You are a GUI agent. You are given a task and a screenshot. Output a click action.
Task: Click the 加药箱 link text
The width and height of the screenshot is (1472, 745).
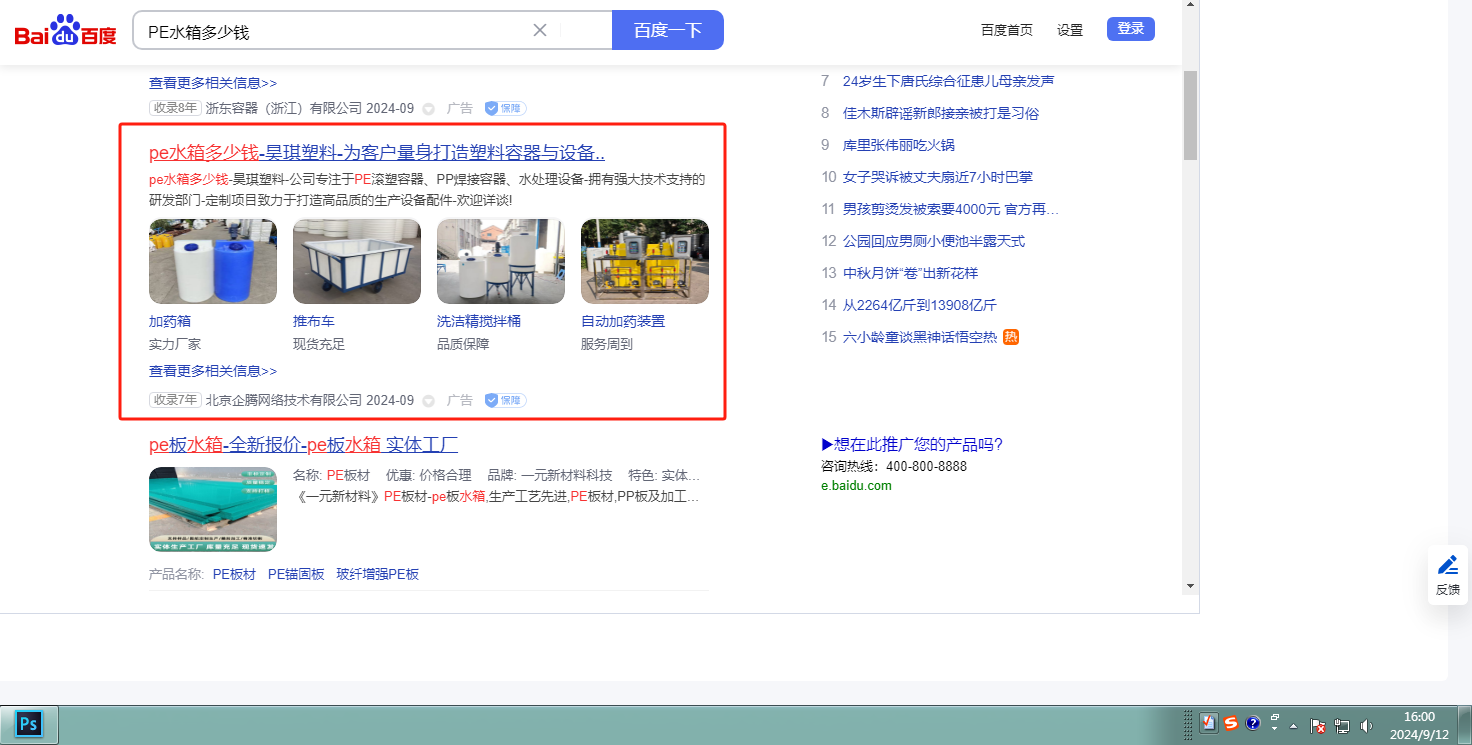[170, 321]
